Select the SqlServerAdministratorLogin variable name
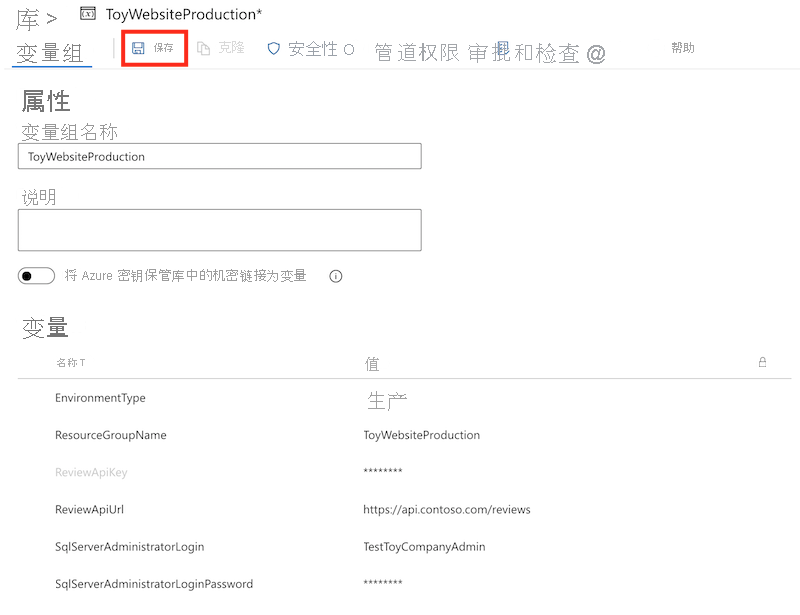The height and width of the screenshot is (615, 800). (x=130, y=547)
